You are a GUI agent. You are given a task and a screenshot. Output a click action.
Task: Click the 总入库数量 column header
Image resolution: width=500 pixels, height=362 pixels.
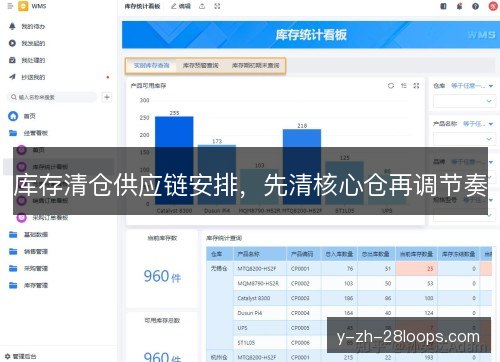[339, 254]
